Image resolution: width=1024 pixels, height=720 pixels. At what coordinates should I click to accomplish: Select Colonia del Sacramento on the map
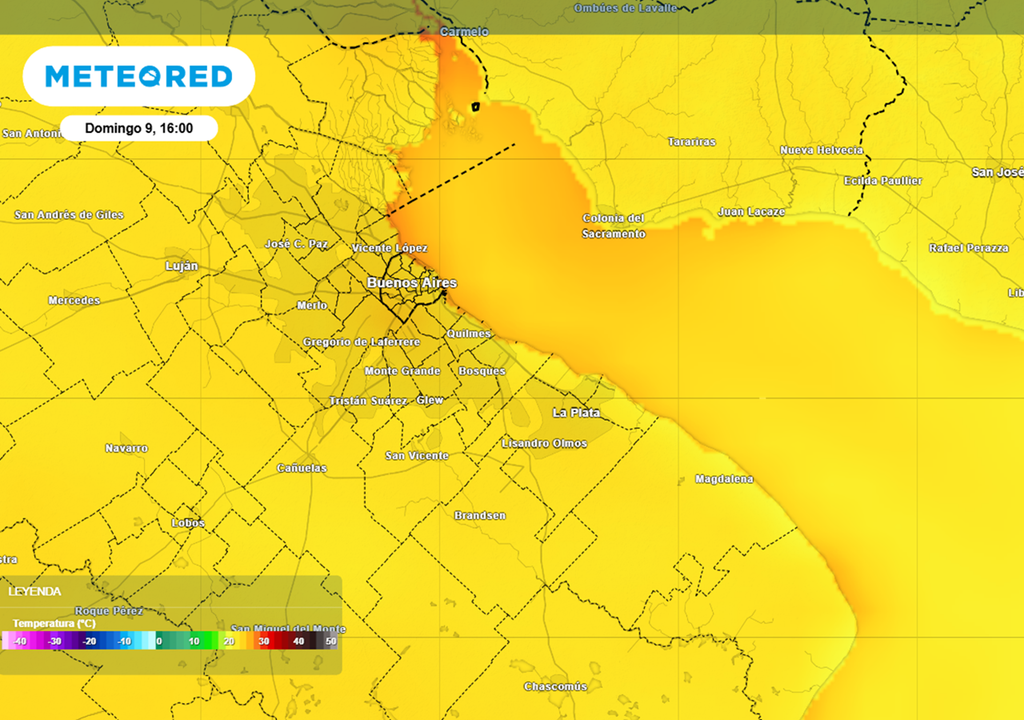tap(614, 226)
